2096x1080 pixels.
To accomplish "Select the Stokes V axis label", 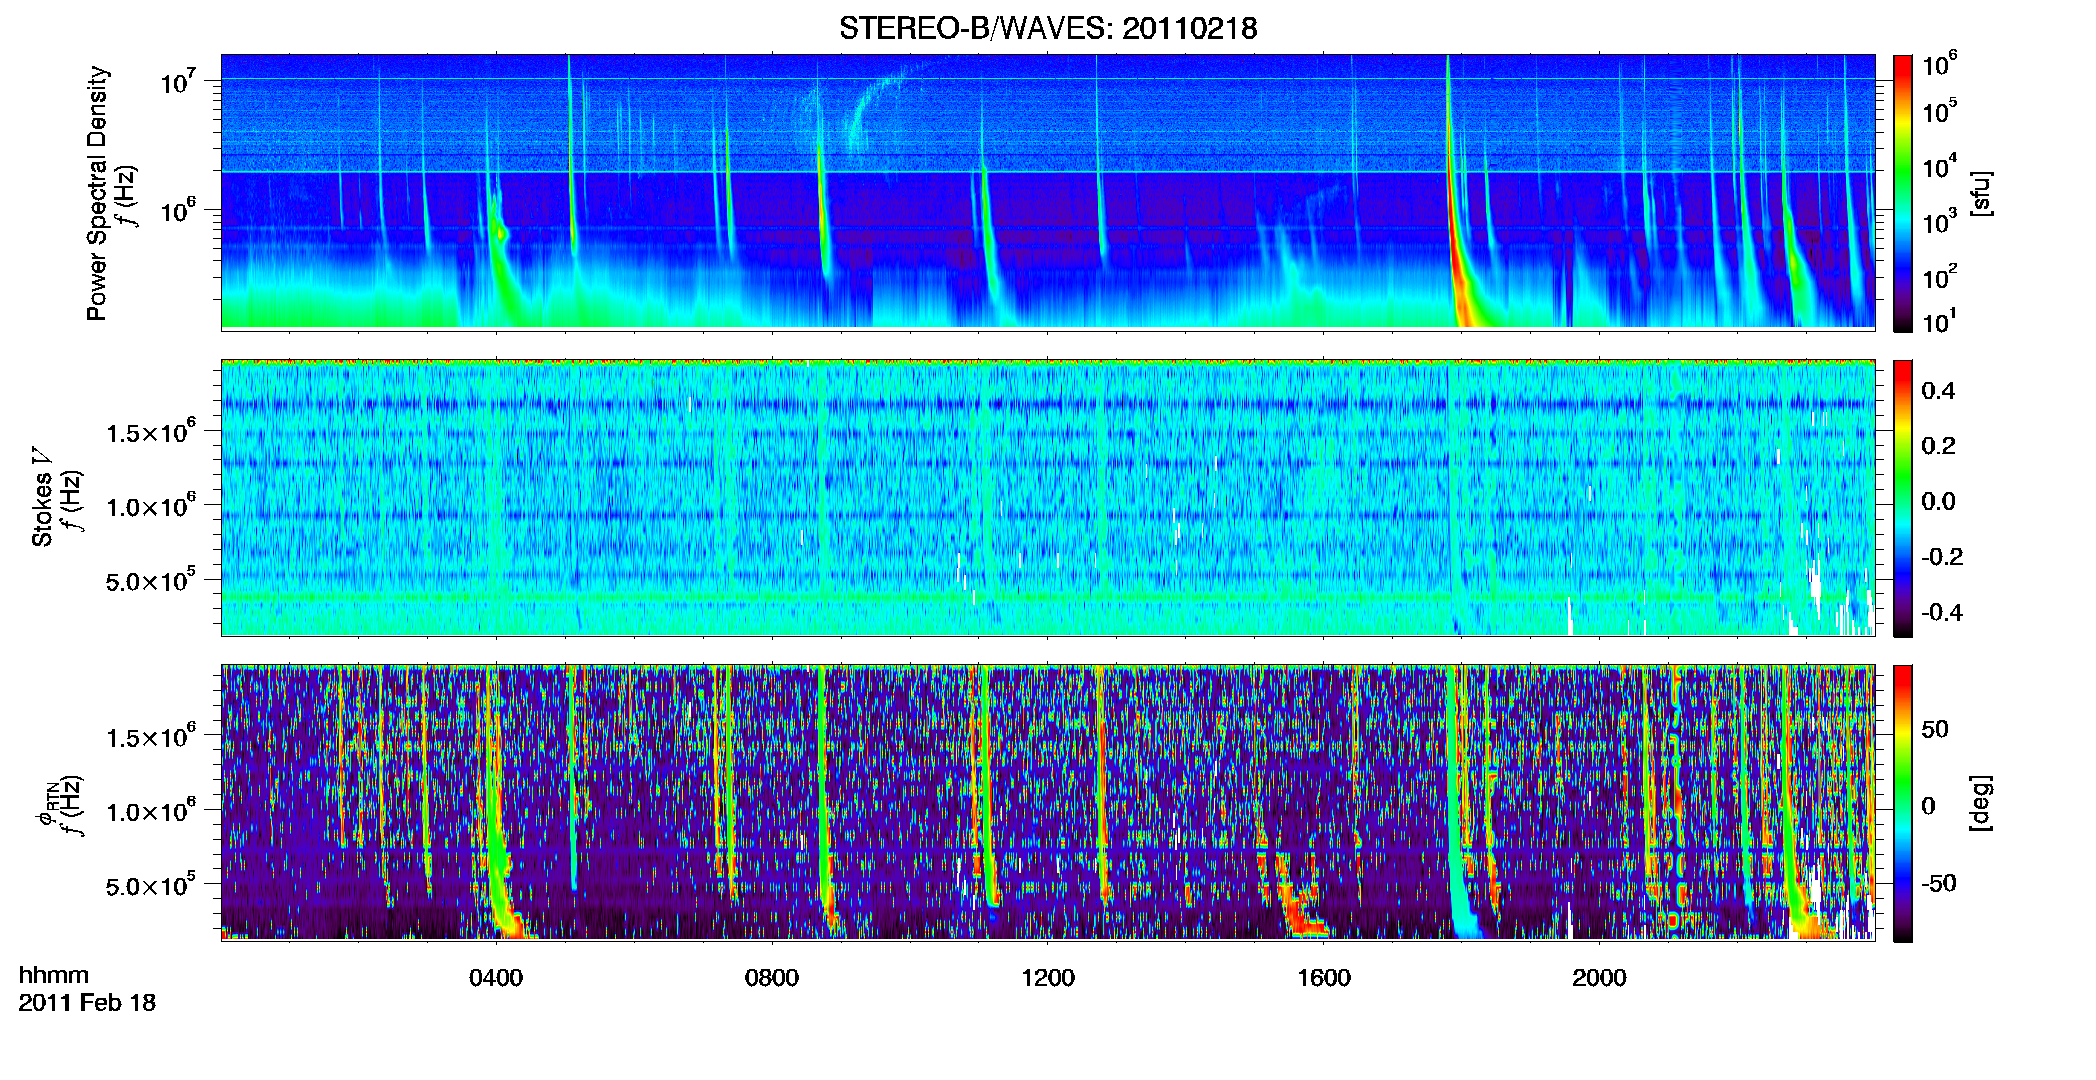I will pos(42,497).
